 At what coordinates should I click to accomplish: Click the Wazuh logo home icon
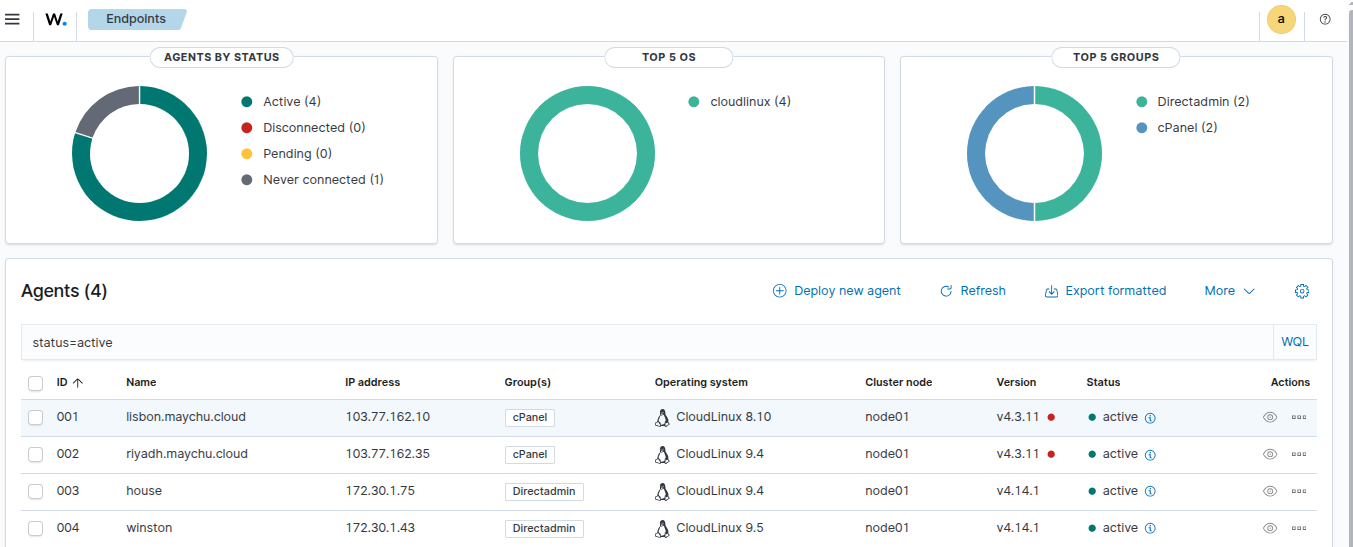pos(56,19)
